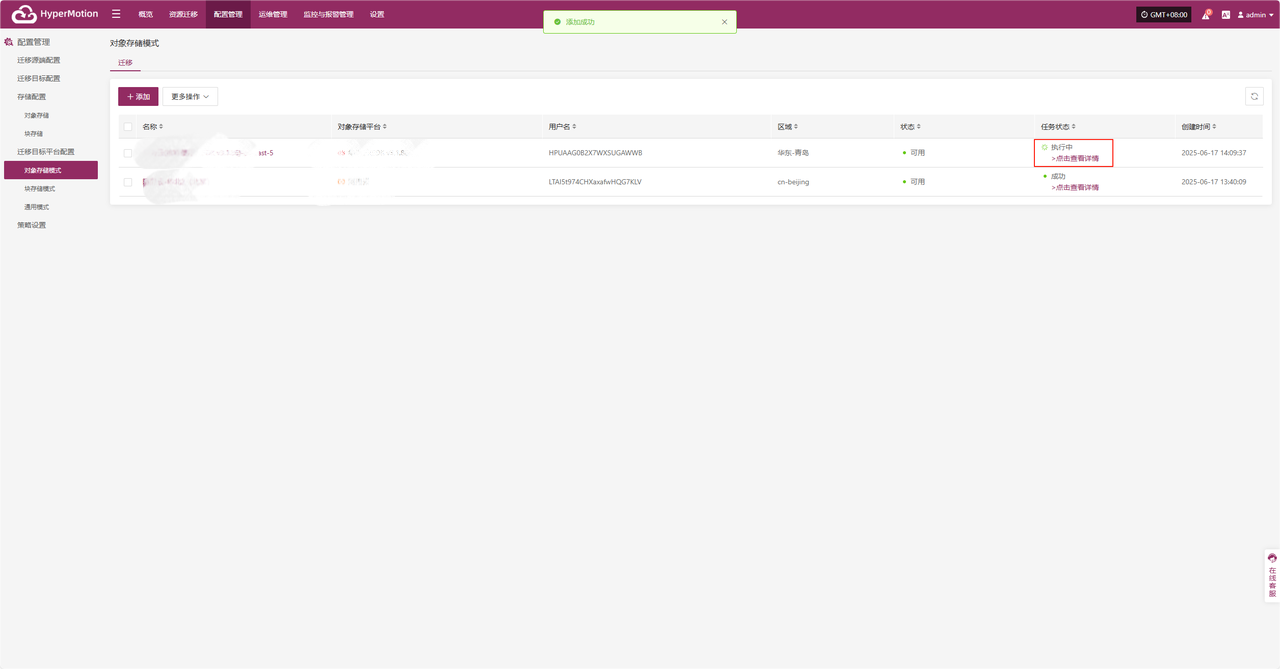Sort by 任务状态 column sort icon
1280x669 pixels.
(x=1073, y=127)
